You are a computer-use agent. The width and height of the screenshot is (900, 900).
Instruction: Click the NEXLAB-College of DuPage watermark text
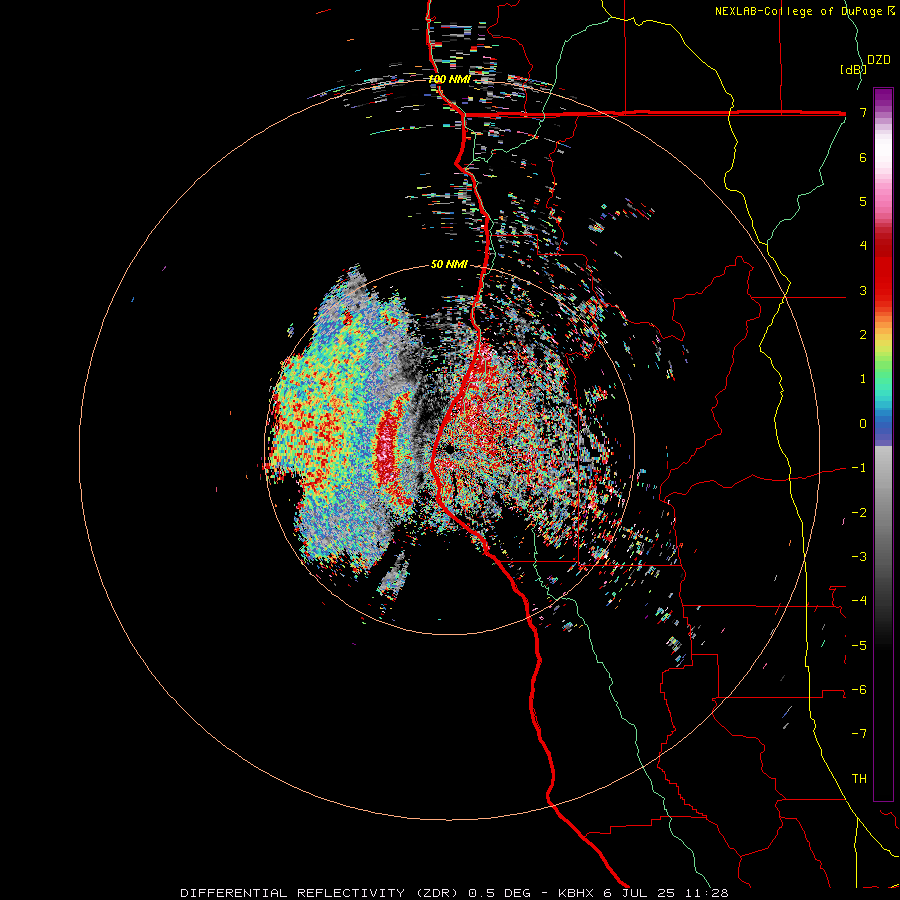pyautogui.click(x=804, y=11)
